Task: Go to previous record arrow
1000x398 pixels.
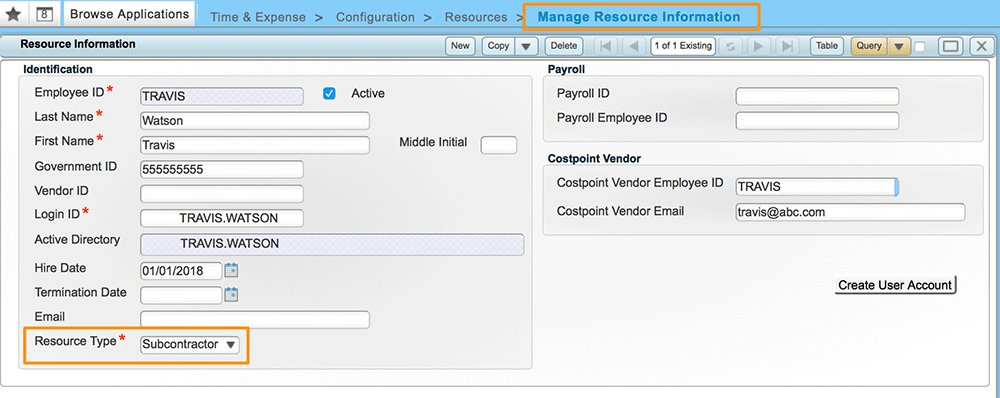Action: [x=634, y=46]
